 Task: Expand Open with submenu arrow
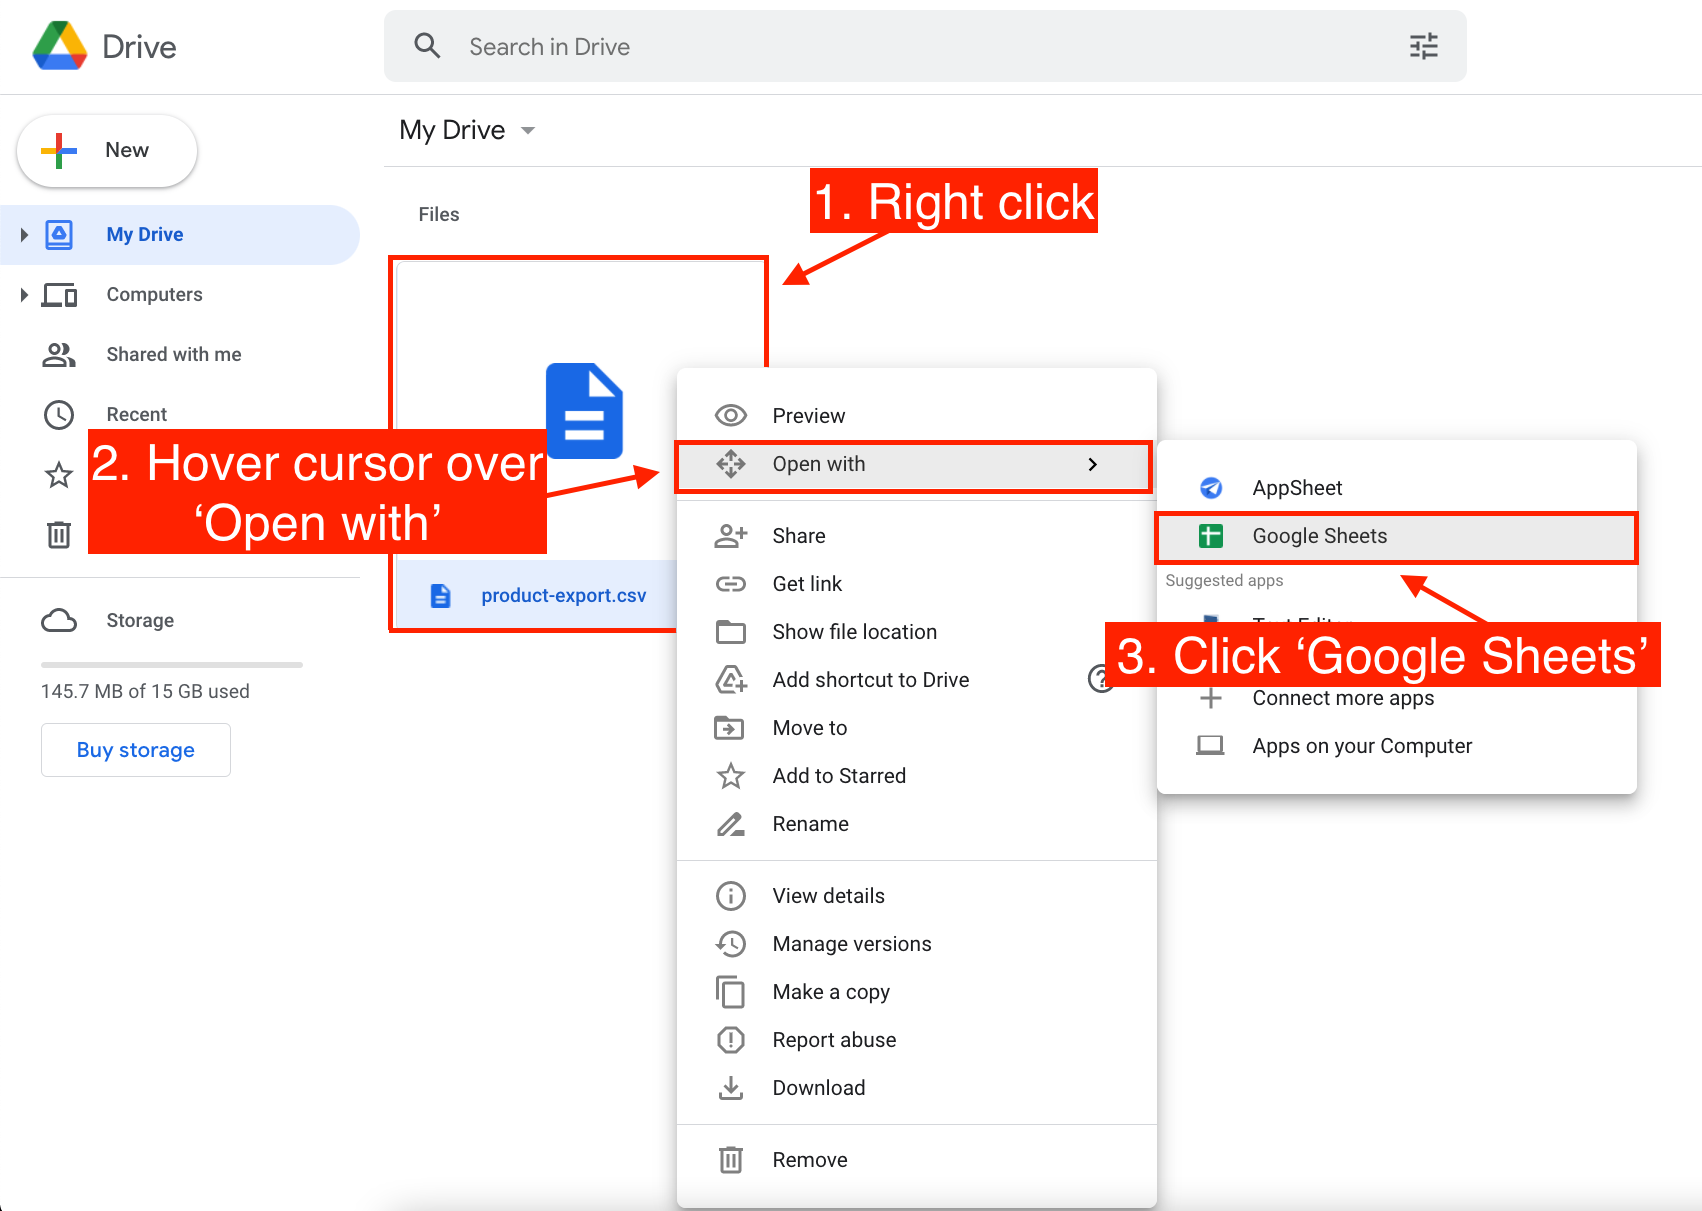click(1093, 464)
